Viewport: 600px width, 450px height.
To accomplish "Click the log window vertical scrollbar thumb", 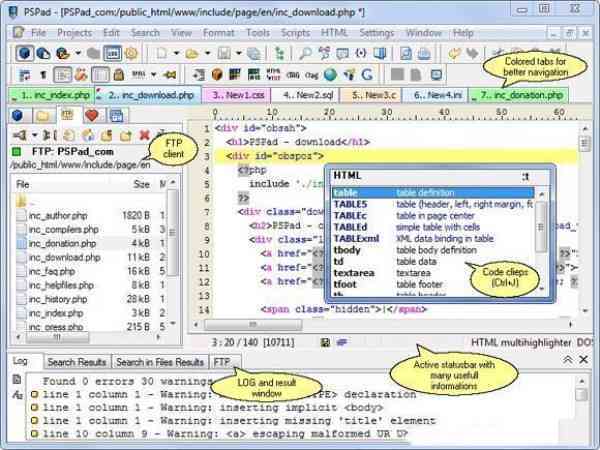I will 581,394.
